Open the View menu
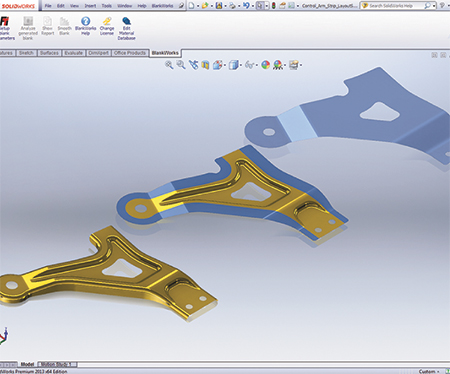450x374 pixels. (x=74, y=6)
